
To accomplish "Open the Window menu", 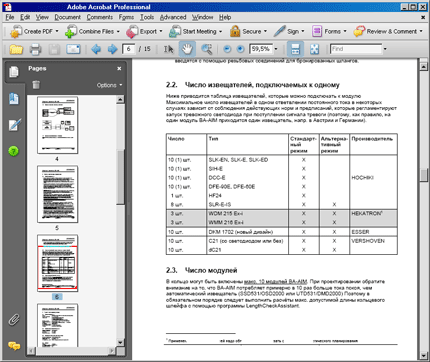I will pos(202,17).
